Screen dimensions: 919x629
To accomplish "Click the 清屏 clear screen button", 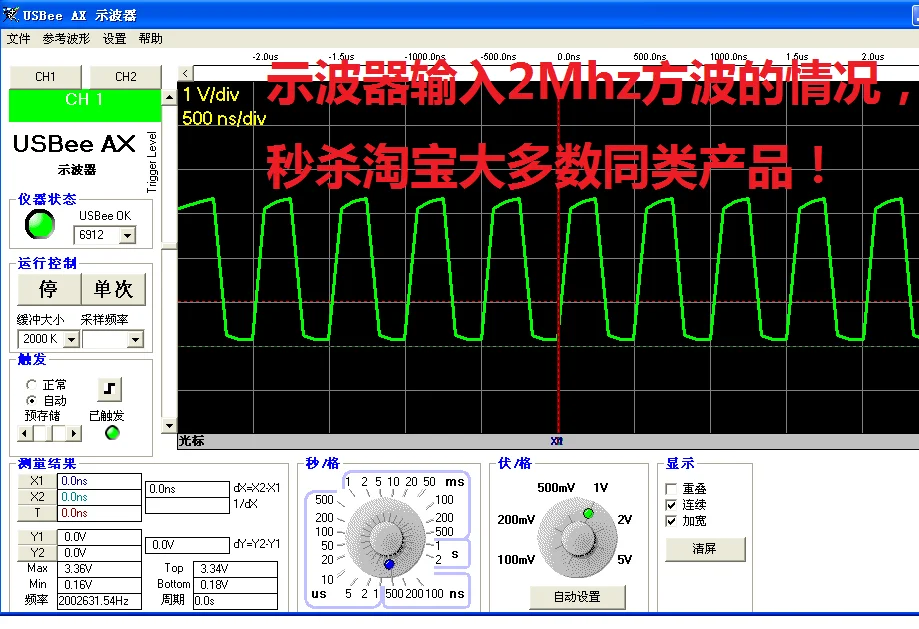I will pos(705,549).
